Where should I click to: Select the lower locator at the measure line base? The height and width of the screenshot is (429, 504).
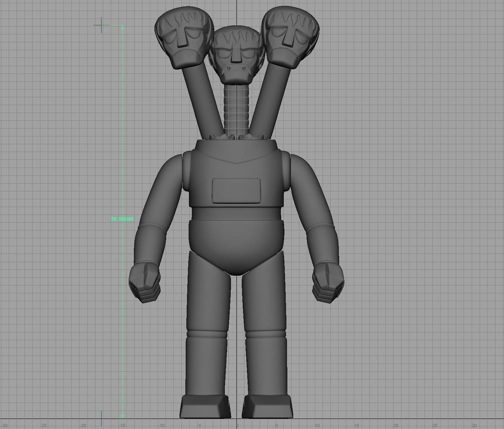tap(101, 418)
